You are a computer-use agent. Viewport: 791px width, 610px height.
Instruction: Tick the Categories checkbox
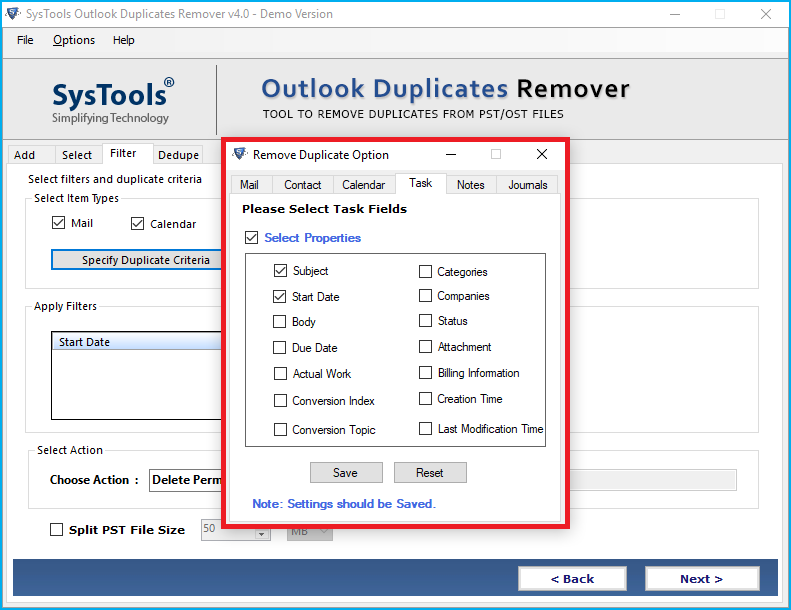[x=425, y=272]
